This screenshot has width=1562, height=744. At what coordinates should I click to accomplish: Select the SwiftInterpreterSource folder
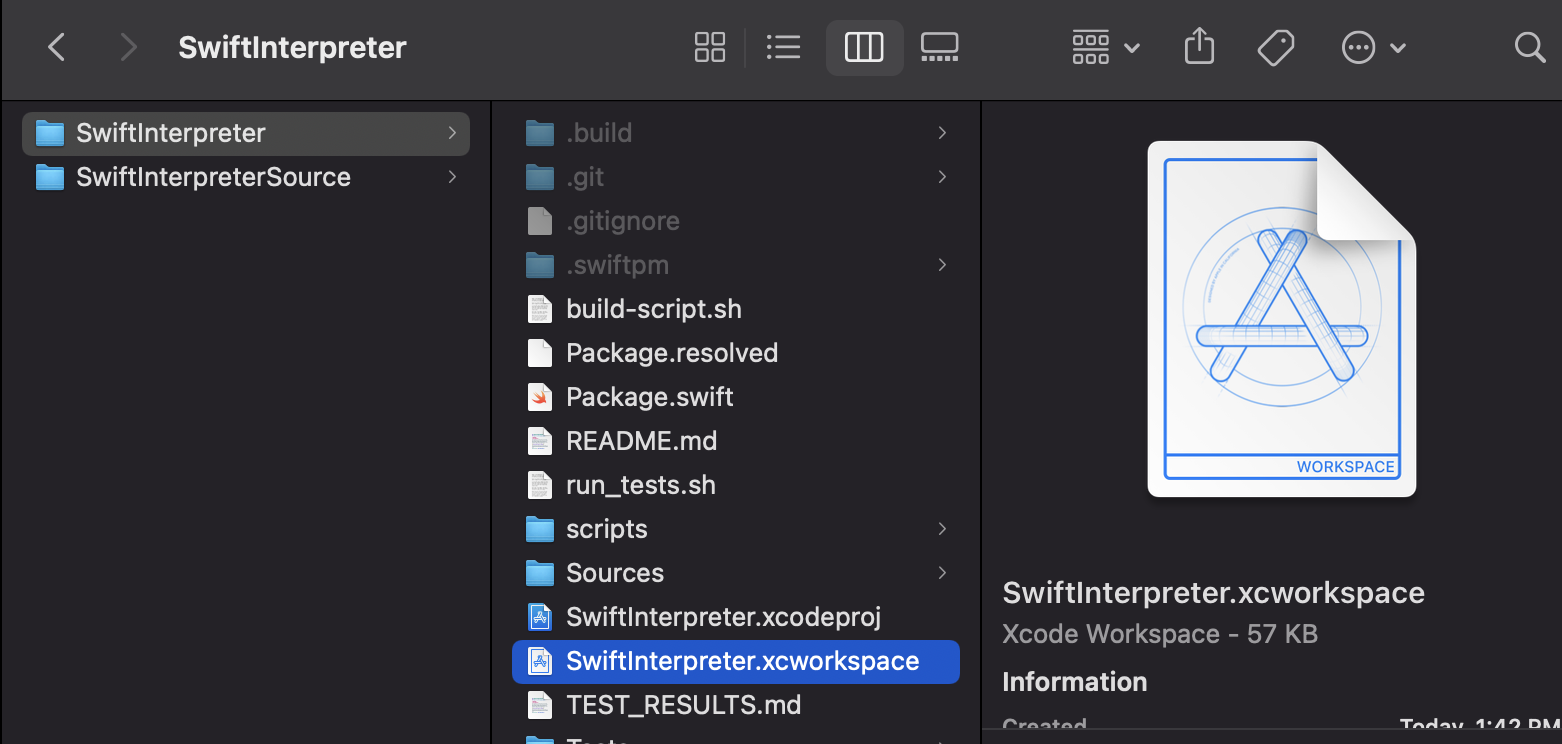246,177
